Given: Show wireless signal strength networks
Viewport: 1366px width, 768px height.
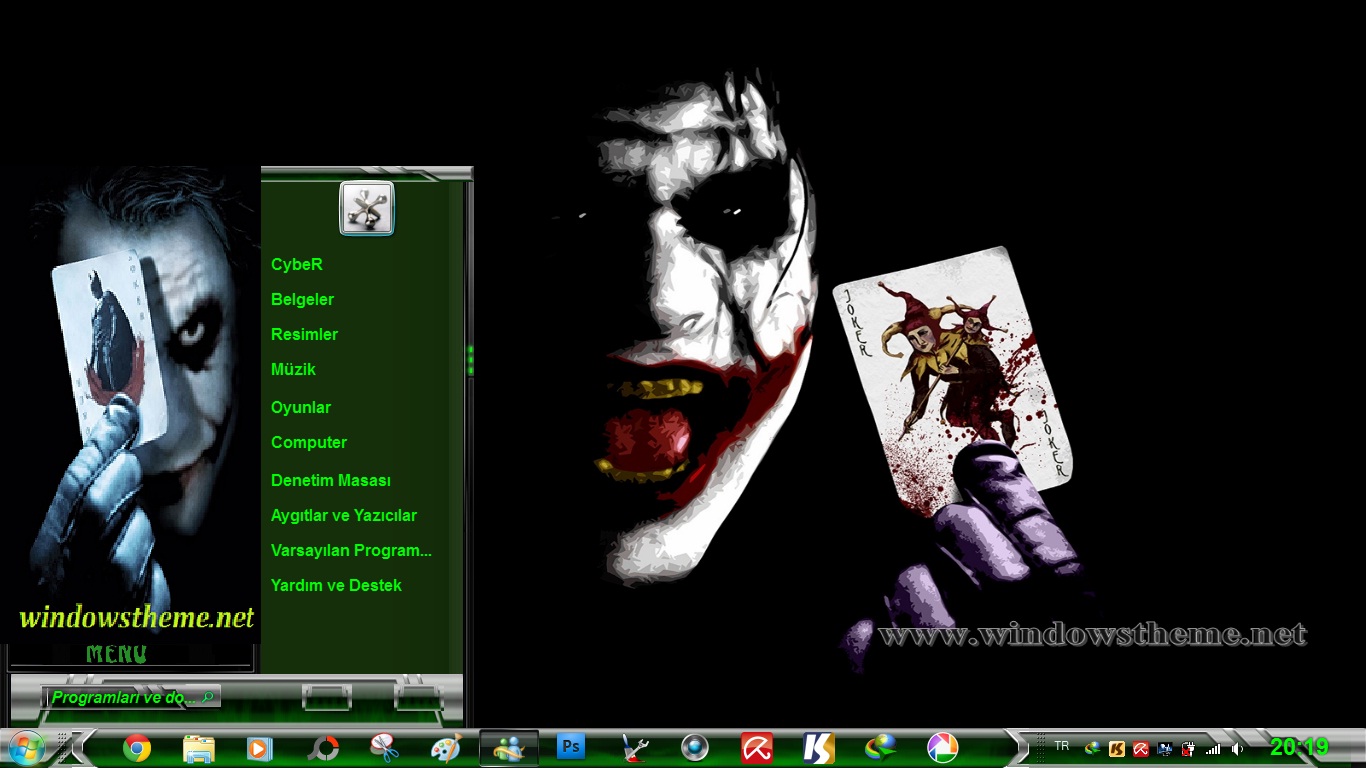Looking at the screenshot, I should [x=1213, y=748].
